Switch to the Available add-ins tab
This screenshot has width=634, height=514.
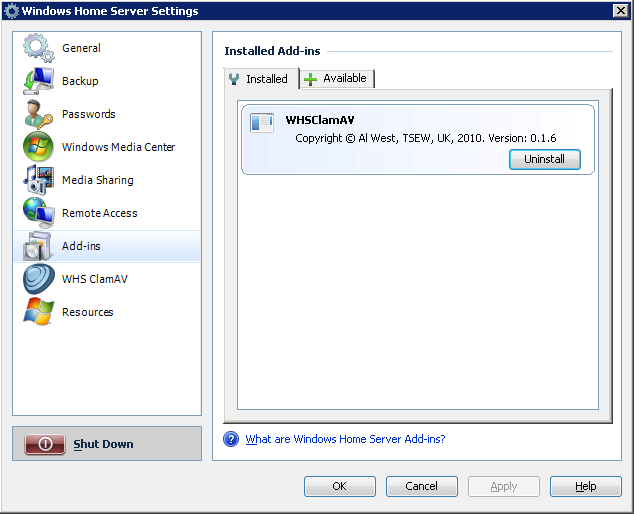[x=337, y=79]
